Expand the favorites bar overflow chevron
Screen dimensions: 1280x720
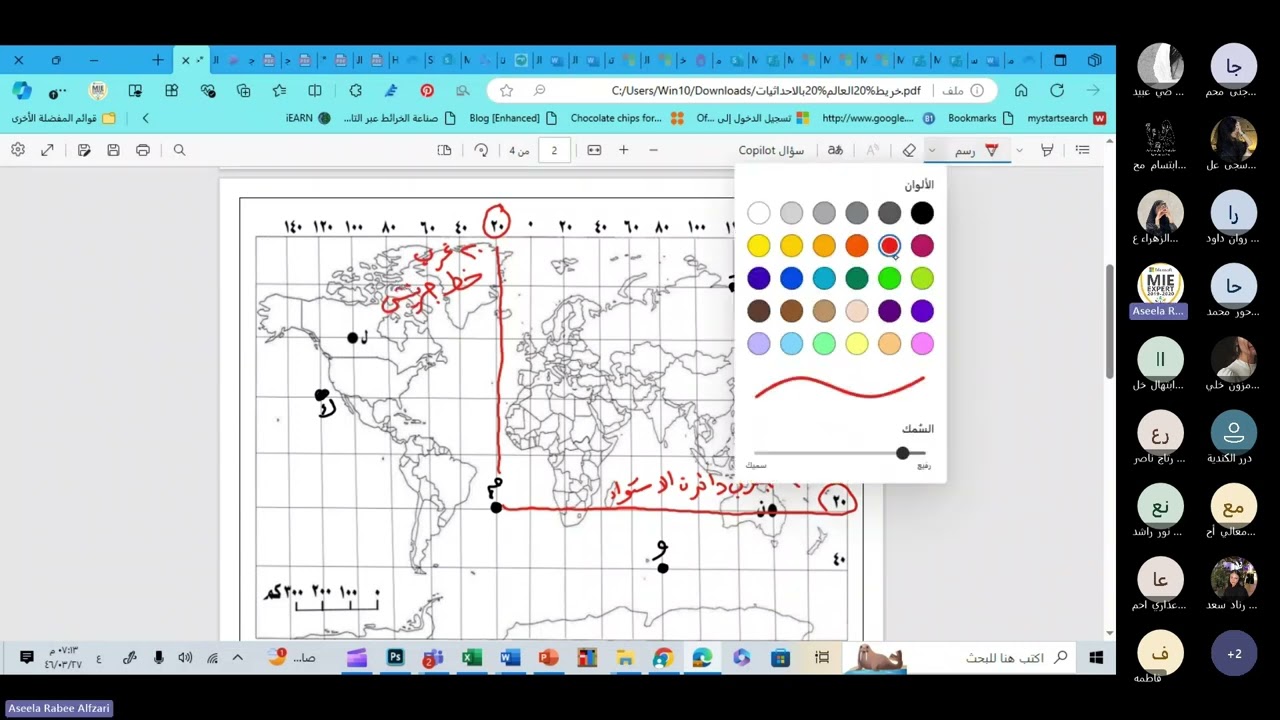[145, 118]
